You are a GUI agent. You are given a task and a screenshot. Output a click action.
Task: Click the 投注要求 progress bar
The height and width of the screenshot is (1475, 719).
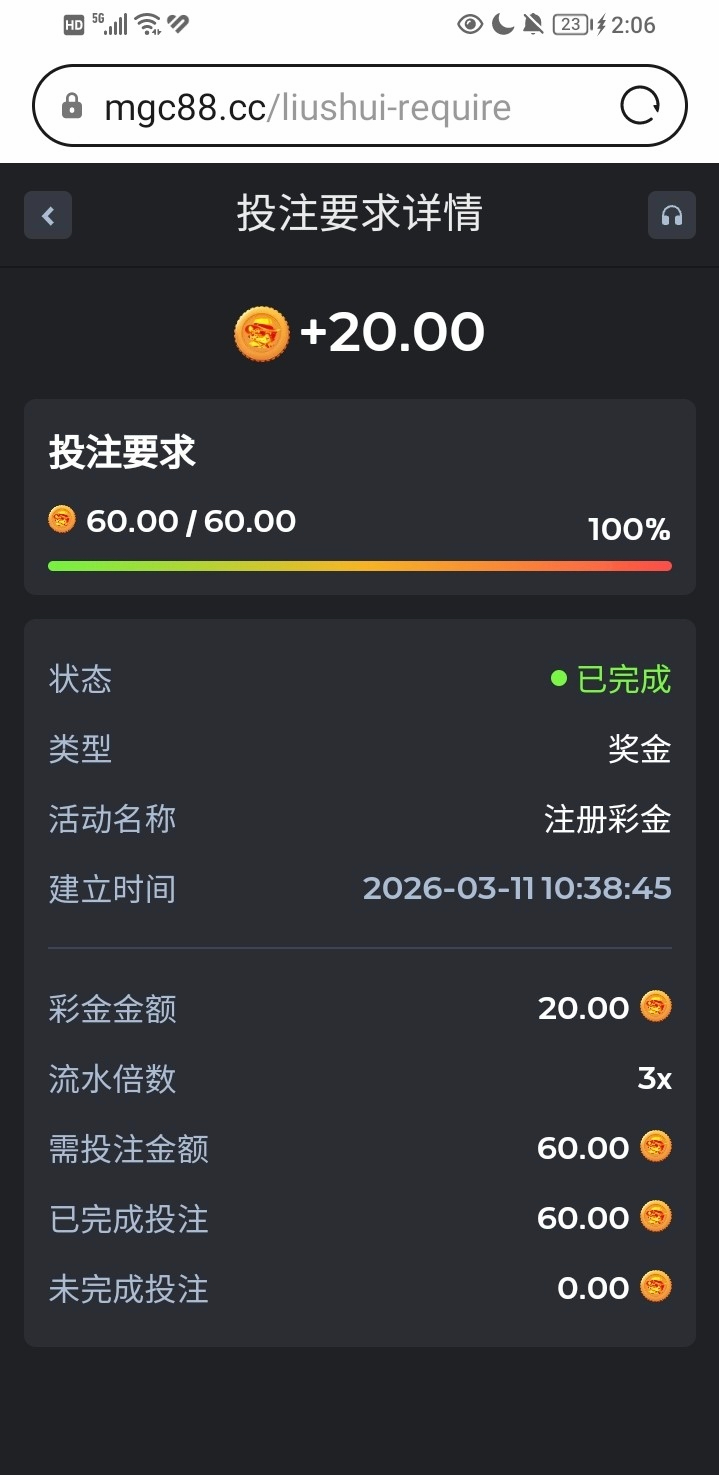359,566
